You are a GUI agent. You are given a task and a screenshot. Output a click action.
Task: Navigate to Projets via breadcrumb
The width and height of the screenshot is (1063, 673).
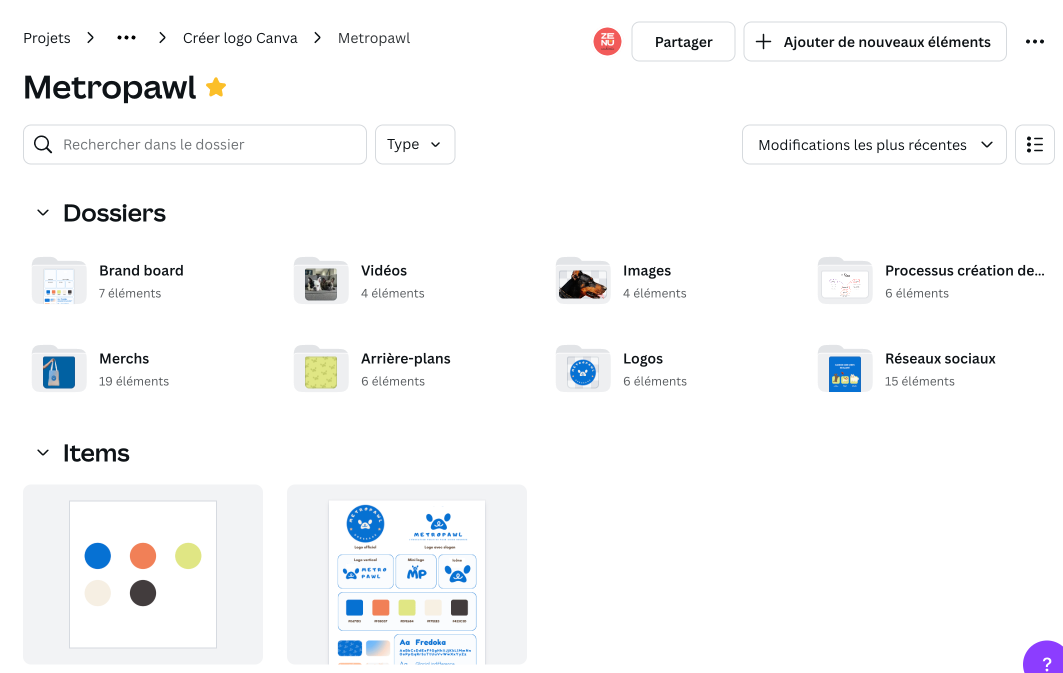46,38
